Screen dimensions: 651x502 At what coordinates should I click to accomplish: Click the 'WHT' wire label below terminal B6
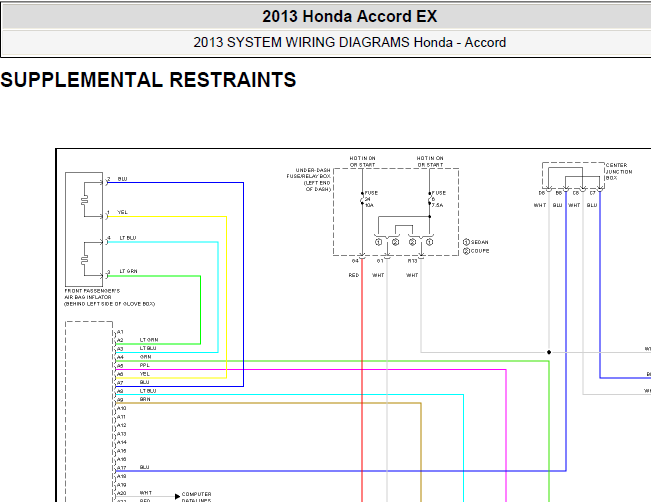540,205
